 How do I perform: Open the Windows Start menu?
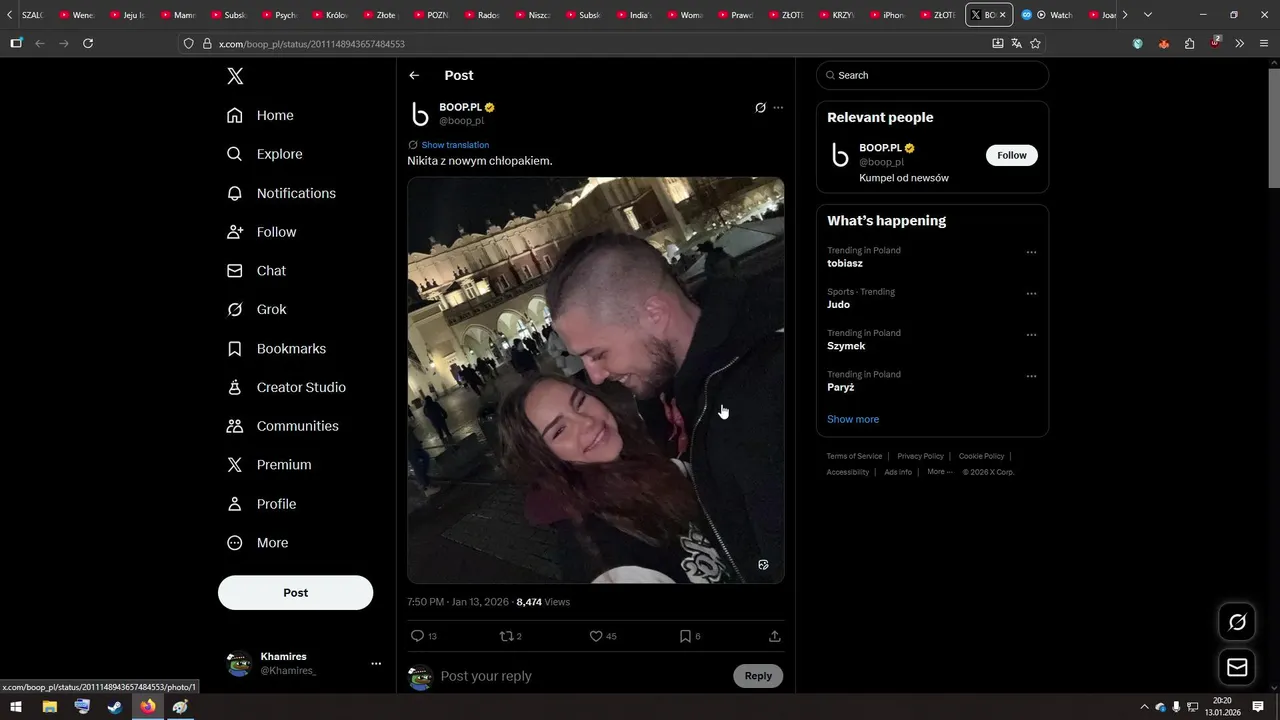click(x=16, y=707)
